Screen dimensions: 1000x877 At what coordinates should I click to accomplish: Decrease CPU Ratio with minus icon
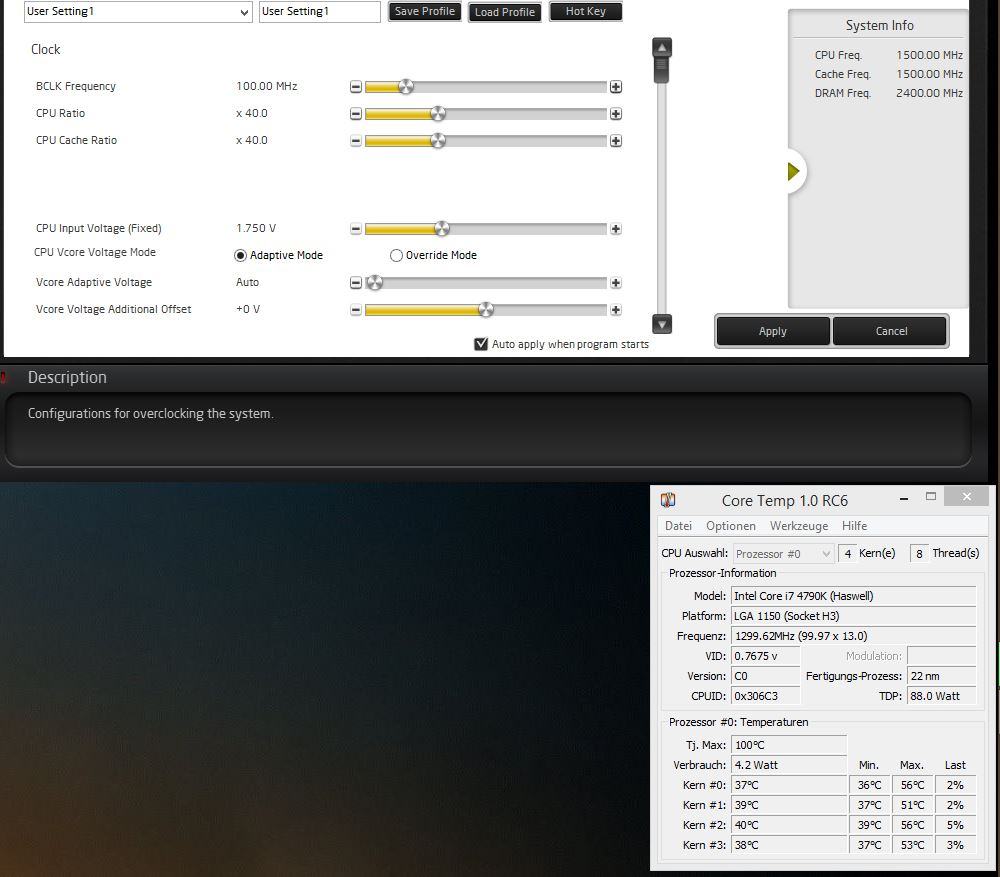356,114
